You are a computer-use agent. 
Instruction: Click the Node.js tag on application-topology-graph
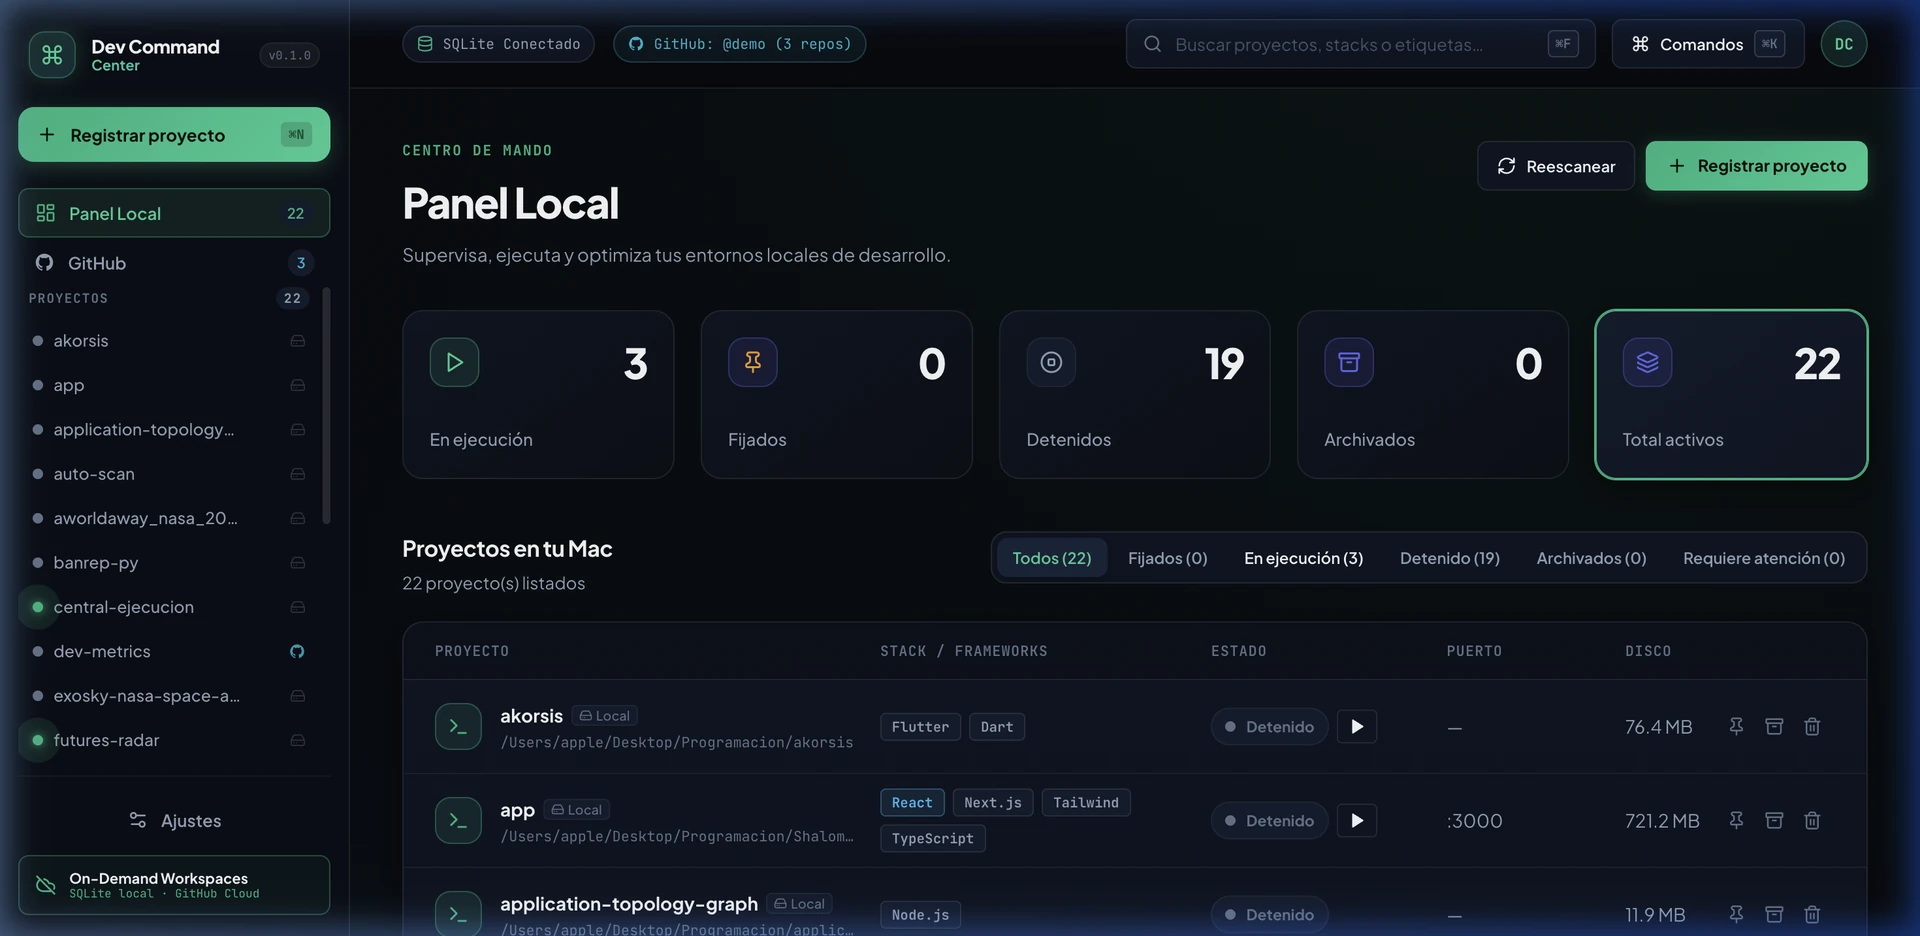[920, 915]
